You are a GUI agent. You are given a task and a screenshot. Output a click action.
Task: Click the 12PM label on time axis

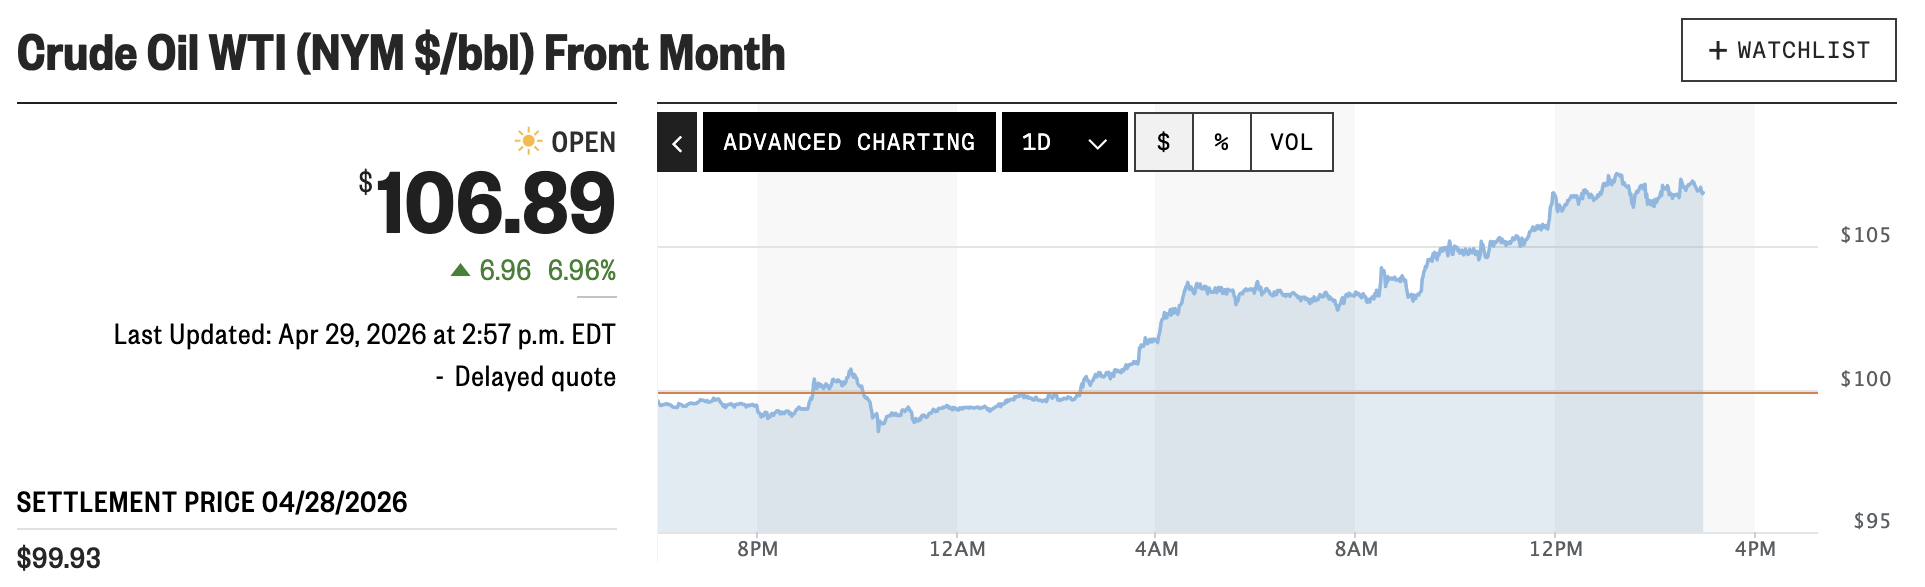1555,549
